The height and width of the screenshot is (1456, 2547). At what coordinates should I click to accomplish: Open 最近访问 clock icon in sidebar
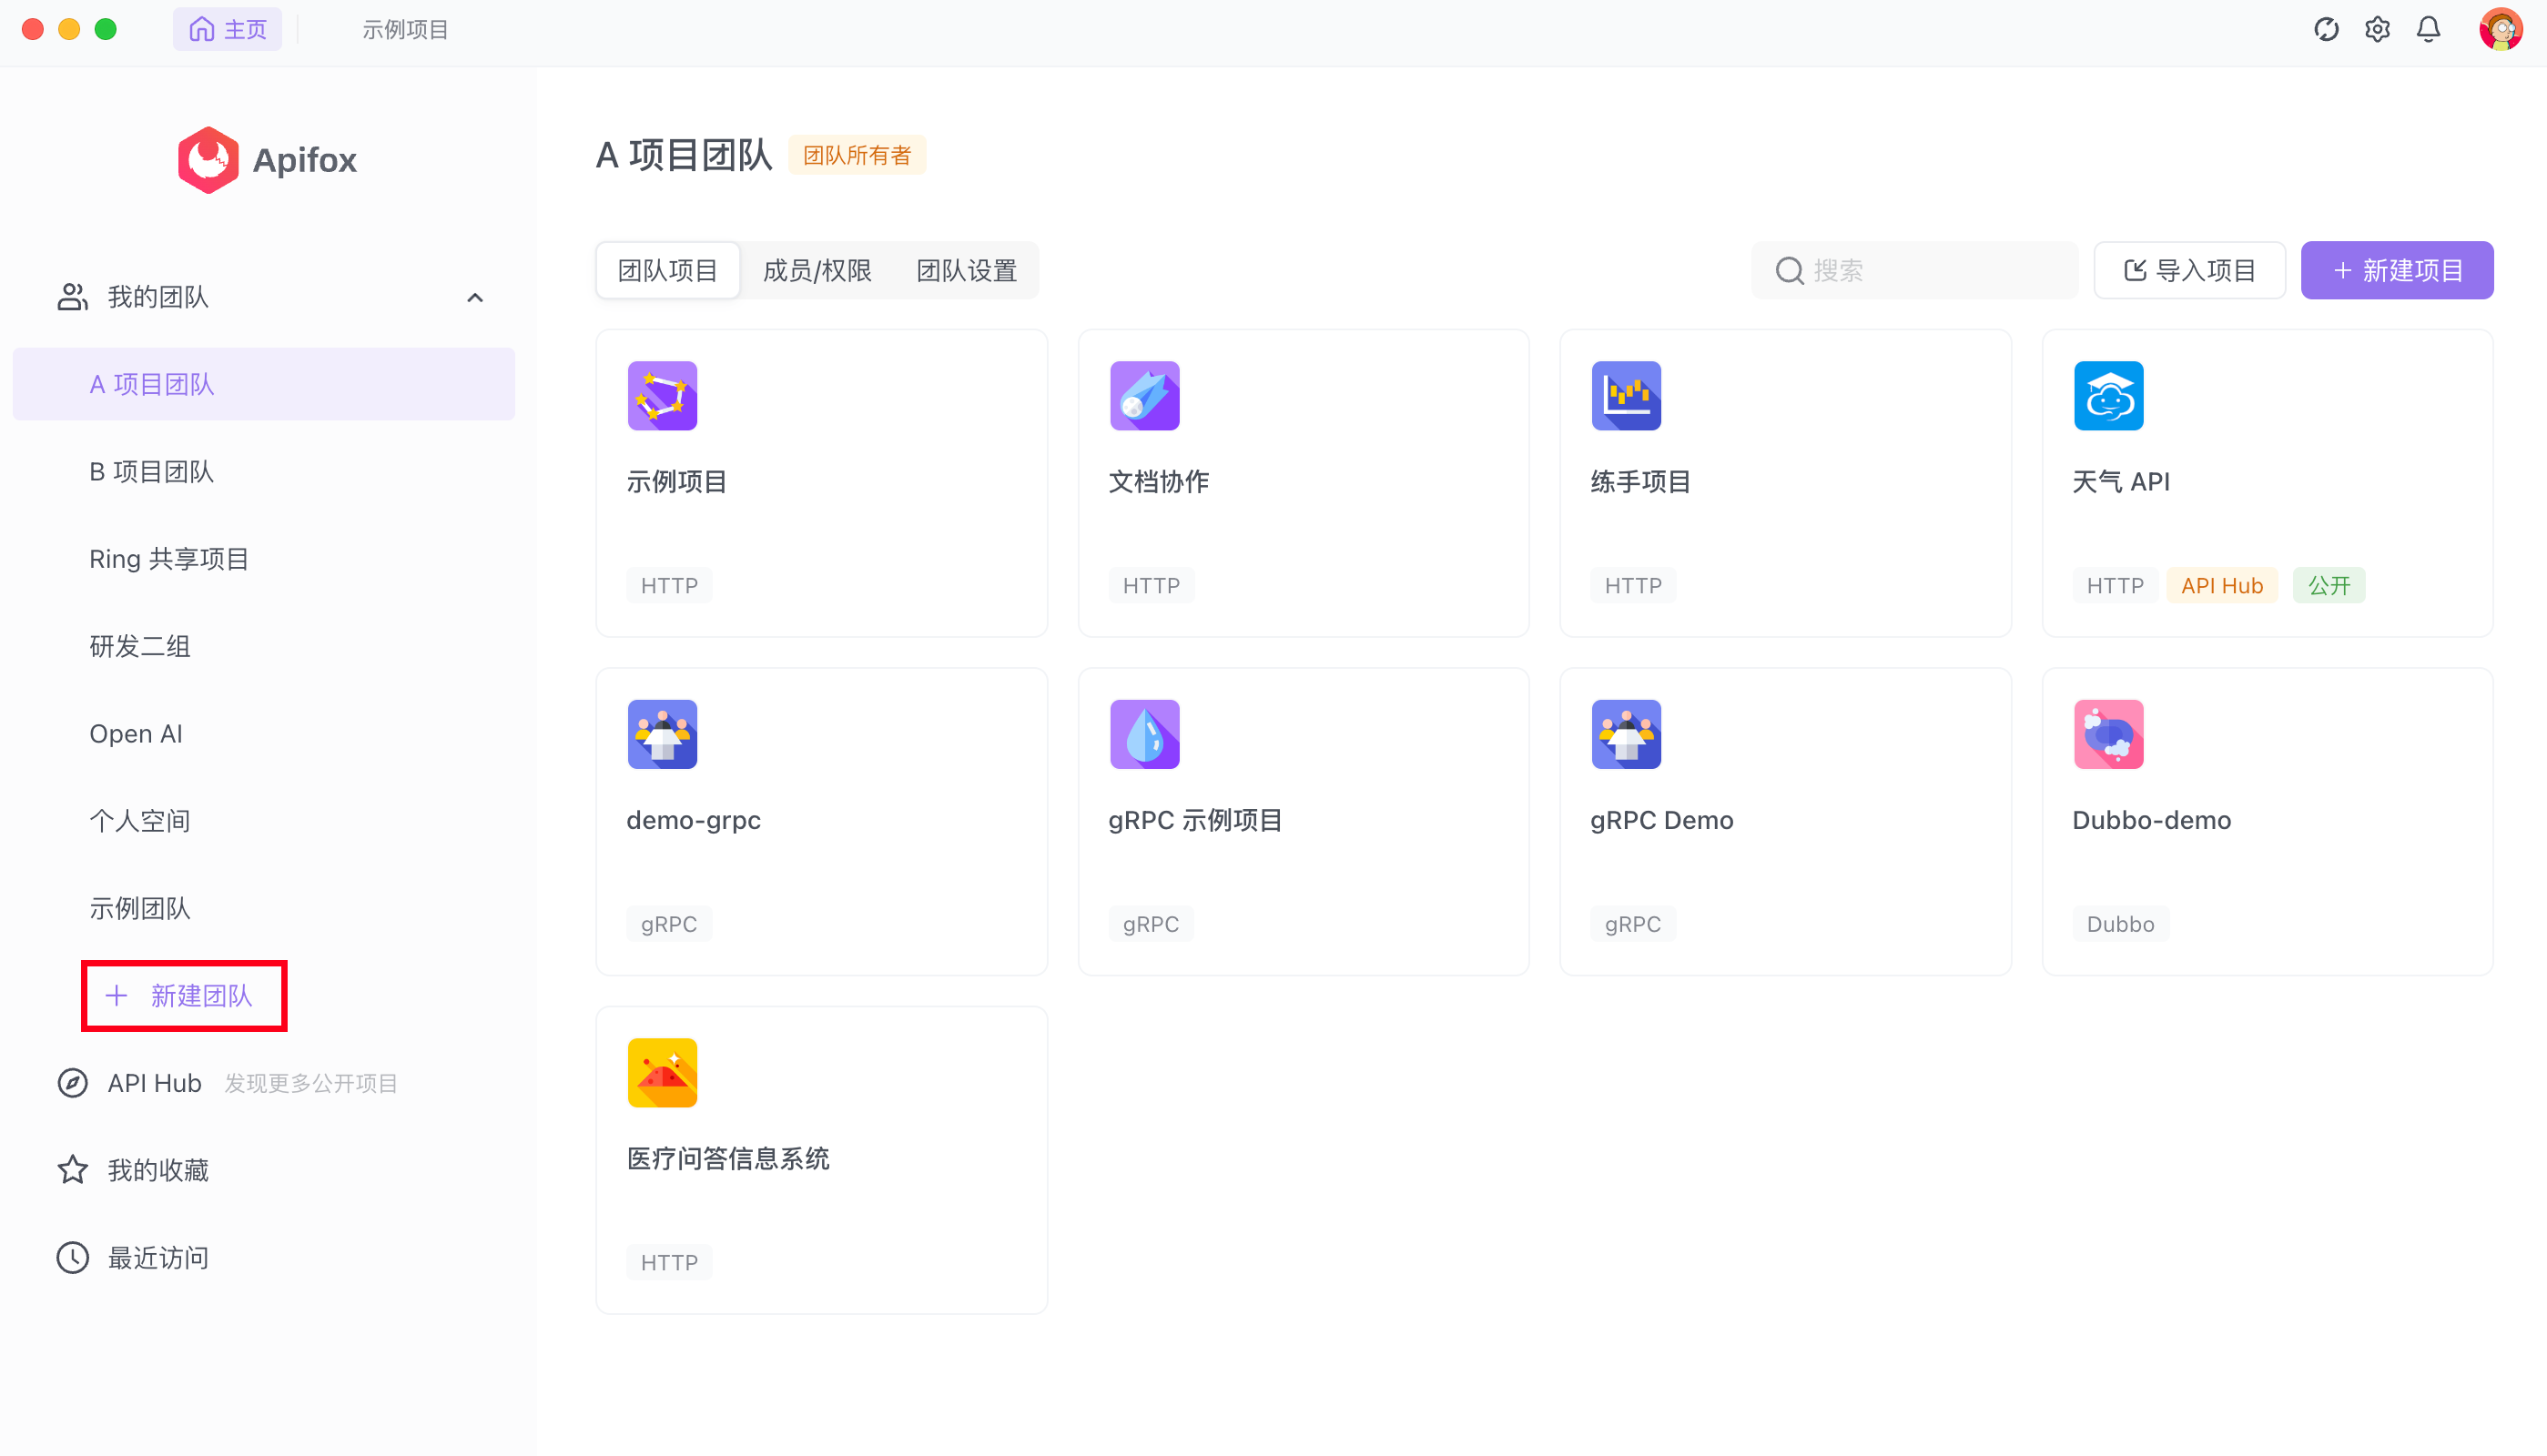point(73,1258)
